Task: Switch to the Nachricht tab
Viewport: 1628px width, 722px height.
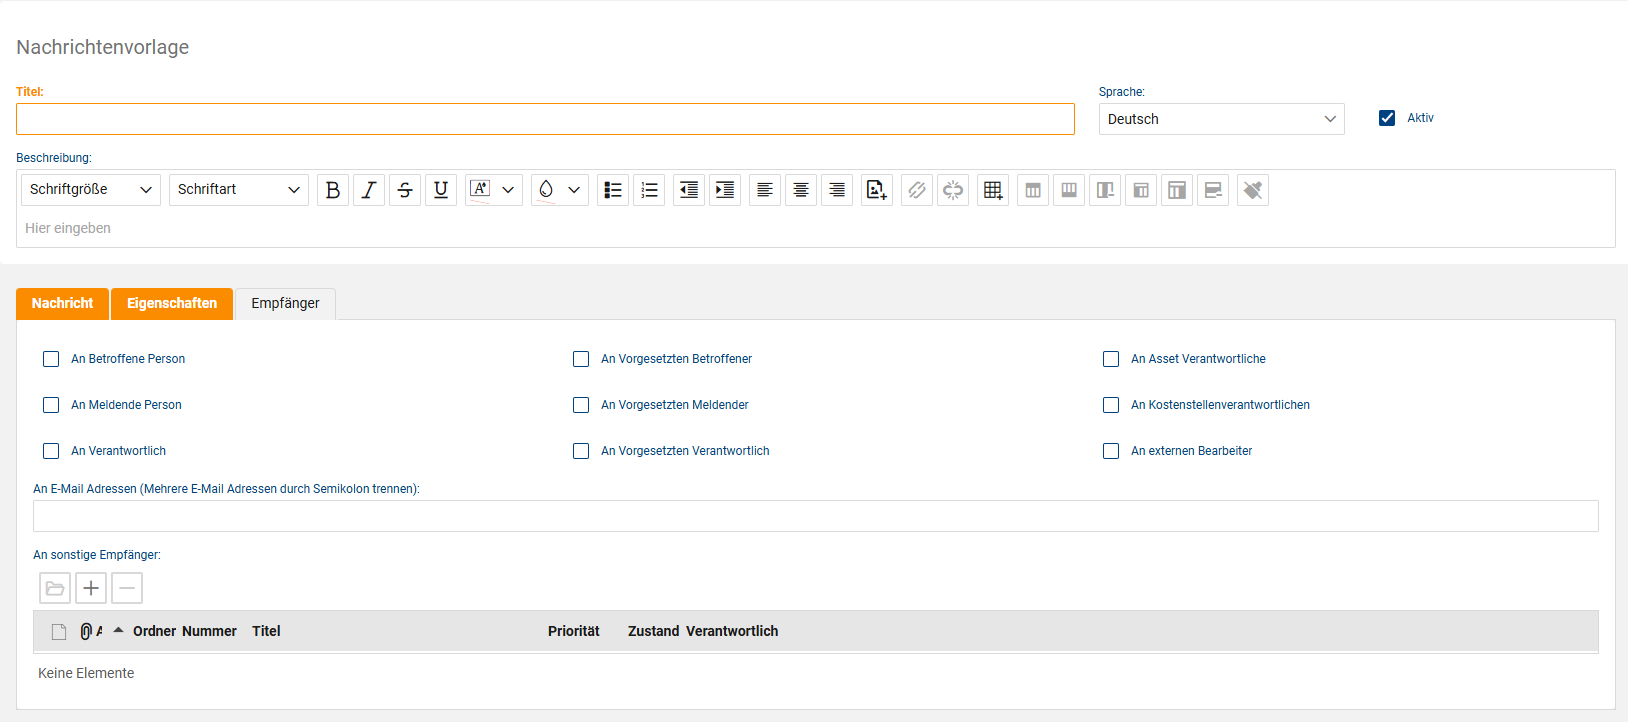Action: pyautogui.click(x=62, y=303)
